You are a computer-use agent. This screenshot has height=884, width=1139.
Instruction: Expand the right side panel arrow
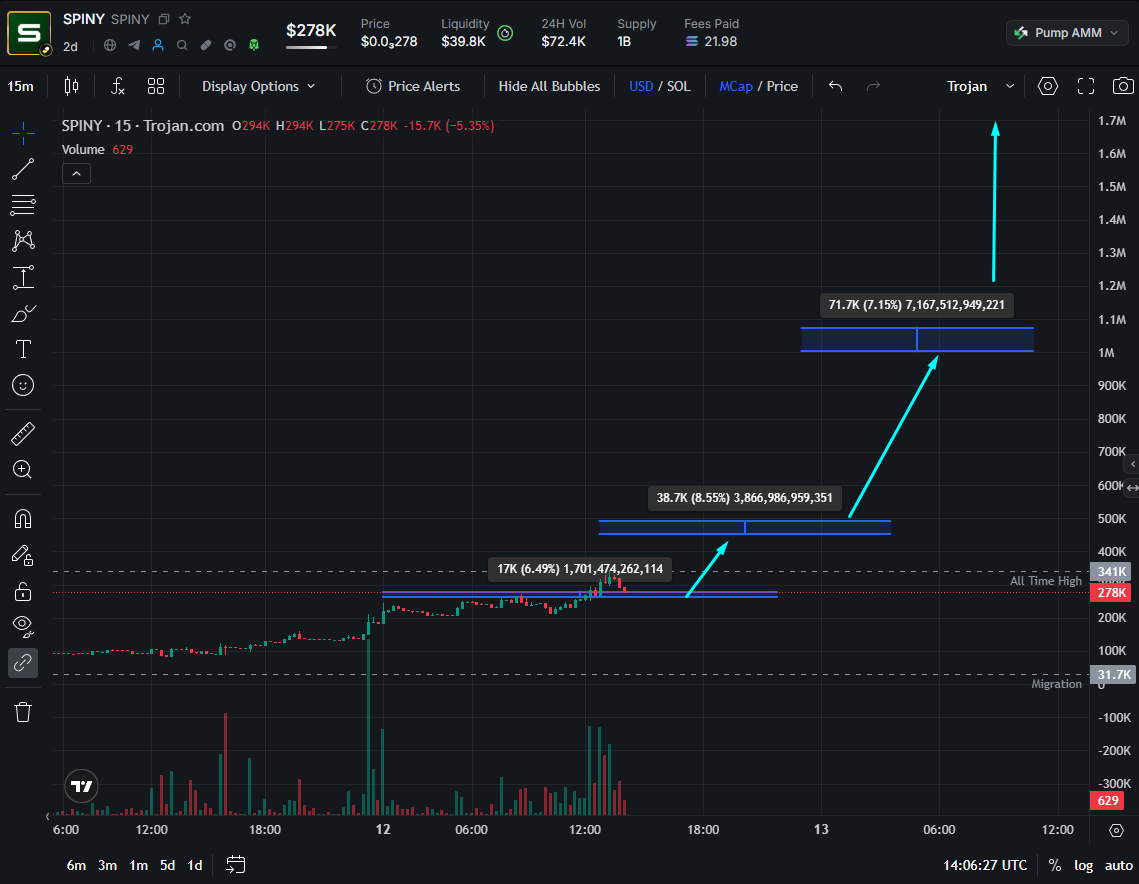coord(1132,464)
